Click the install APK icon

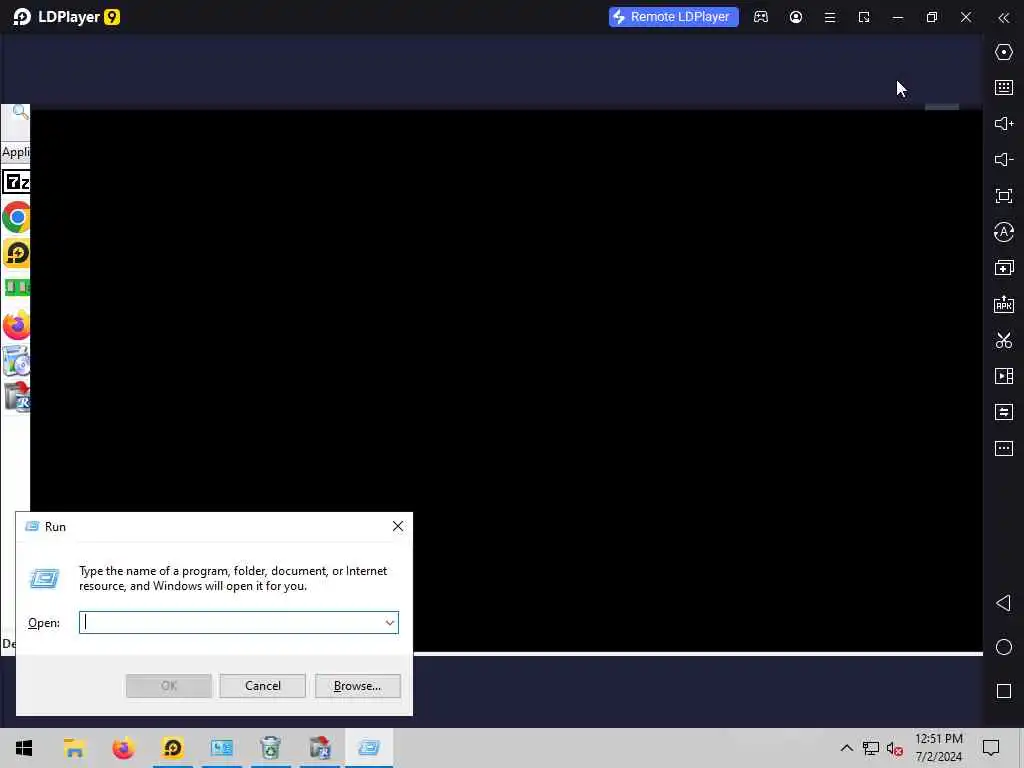coord(1004,304)
